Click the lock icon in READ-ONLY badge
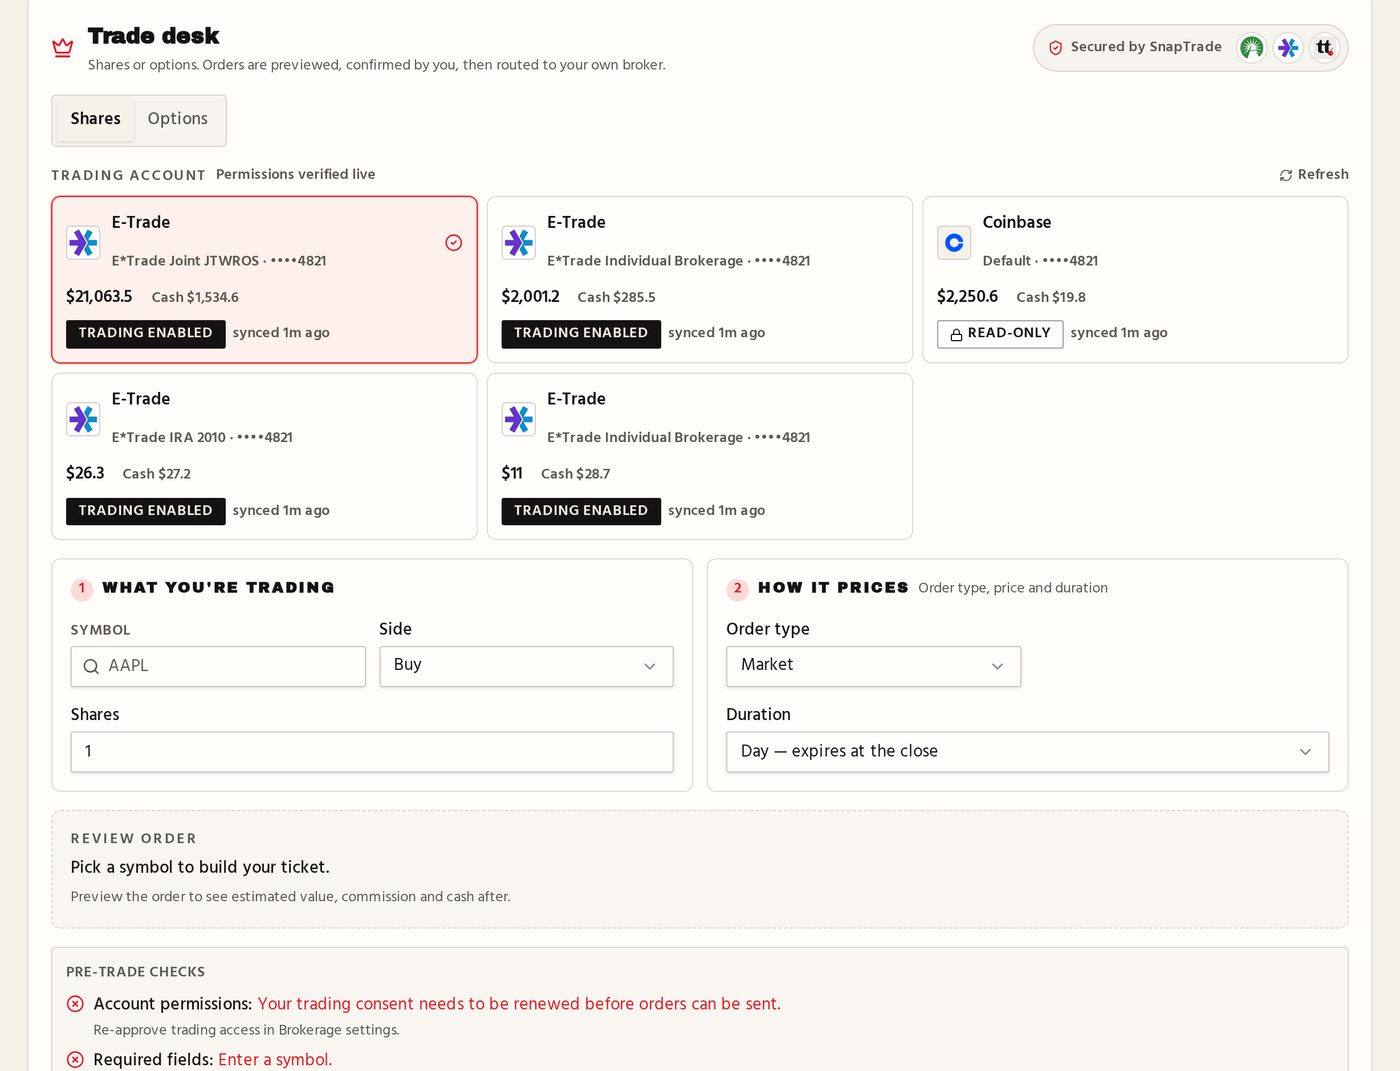The width and height of the screenshot is (1400, 1071). [x=956, y=334]
